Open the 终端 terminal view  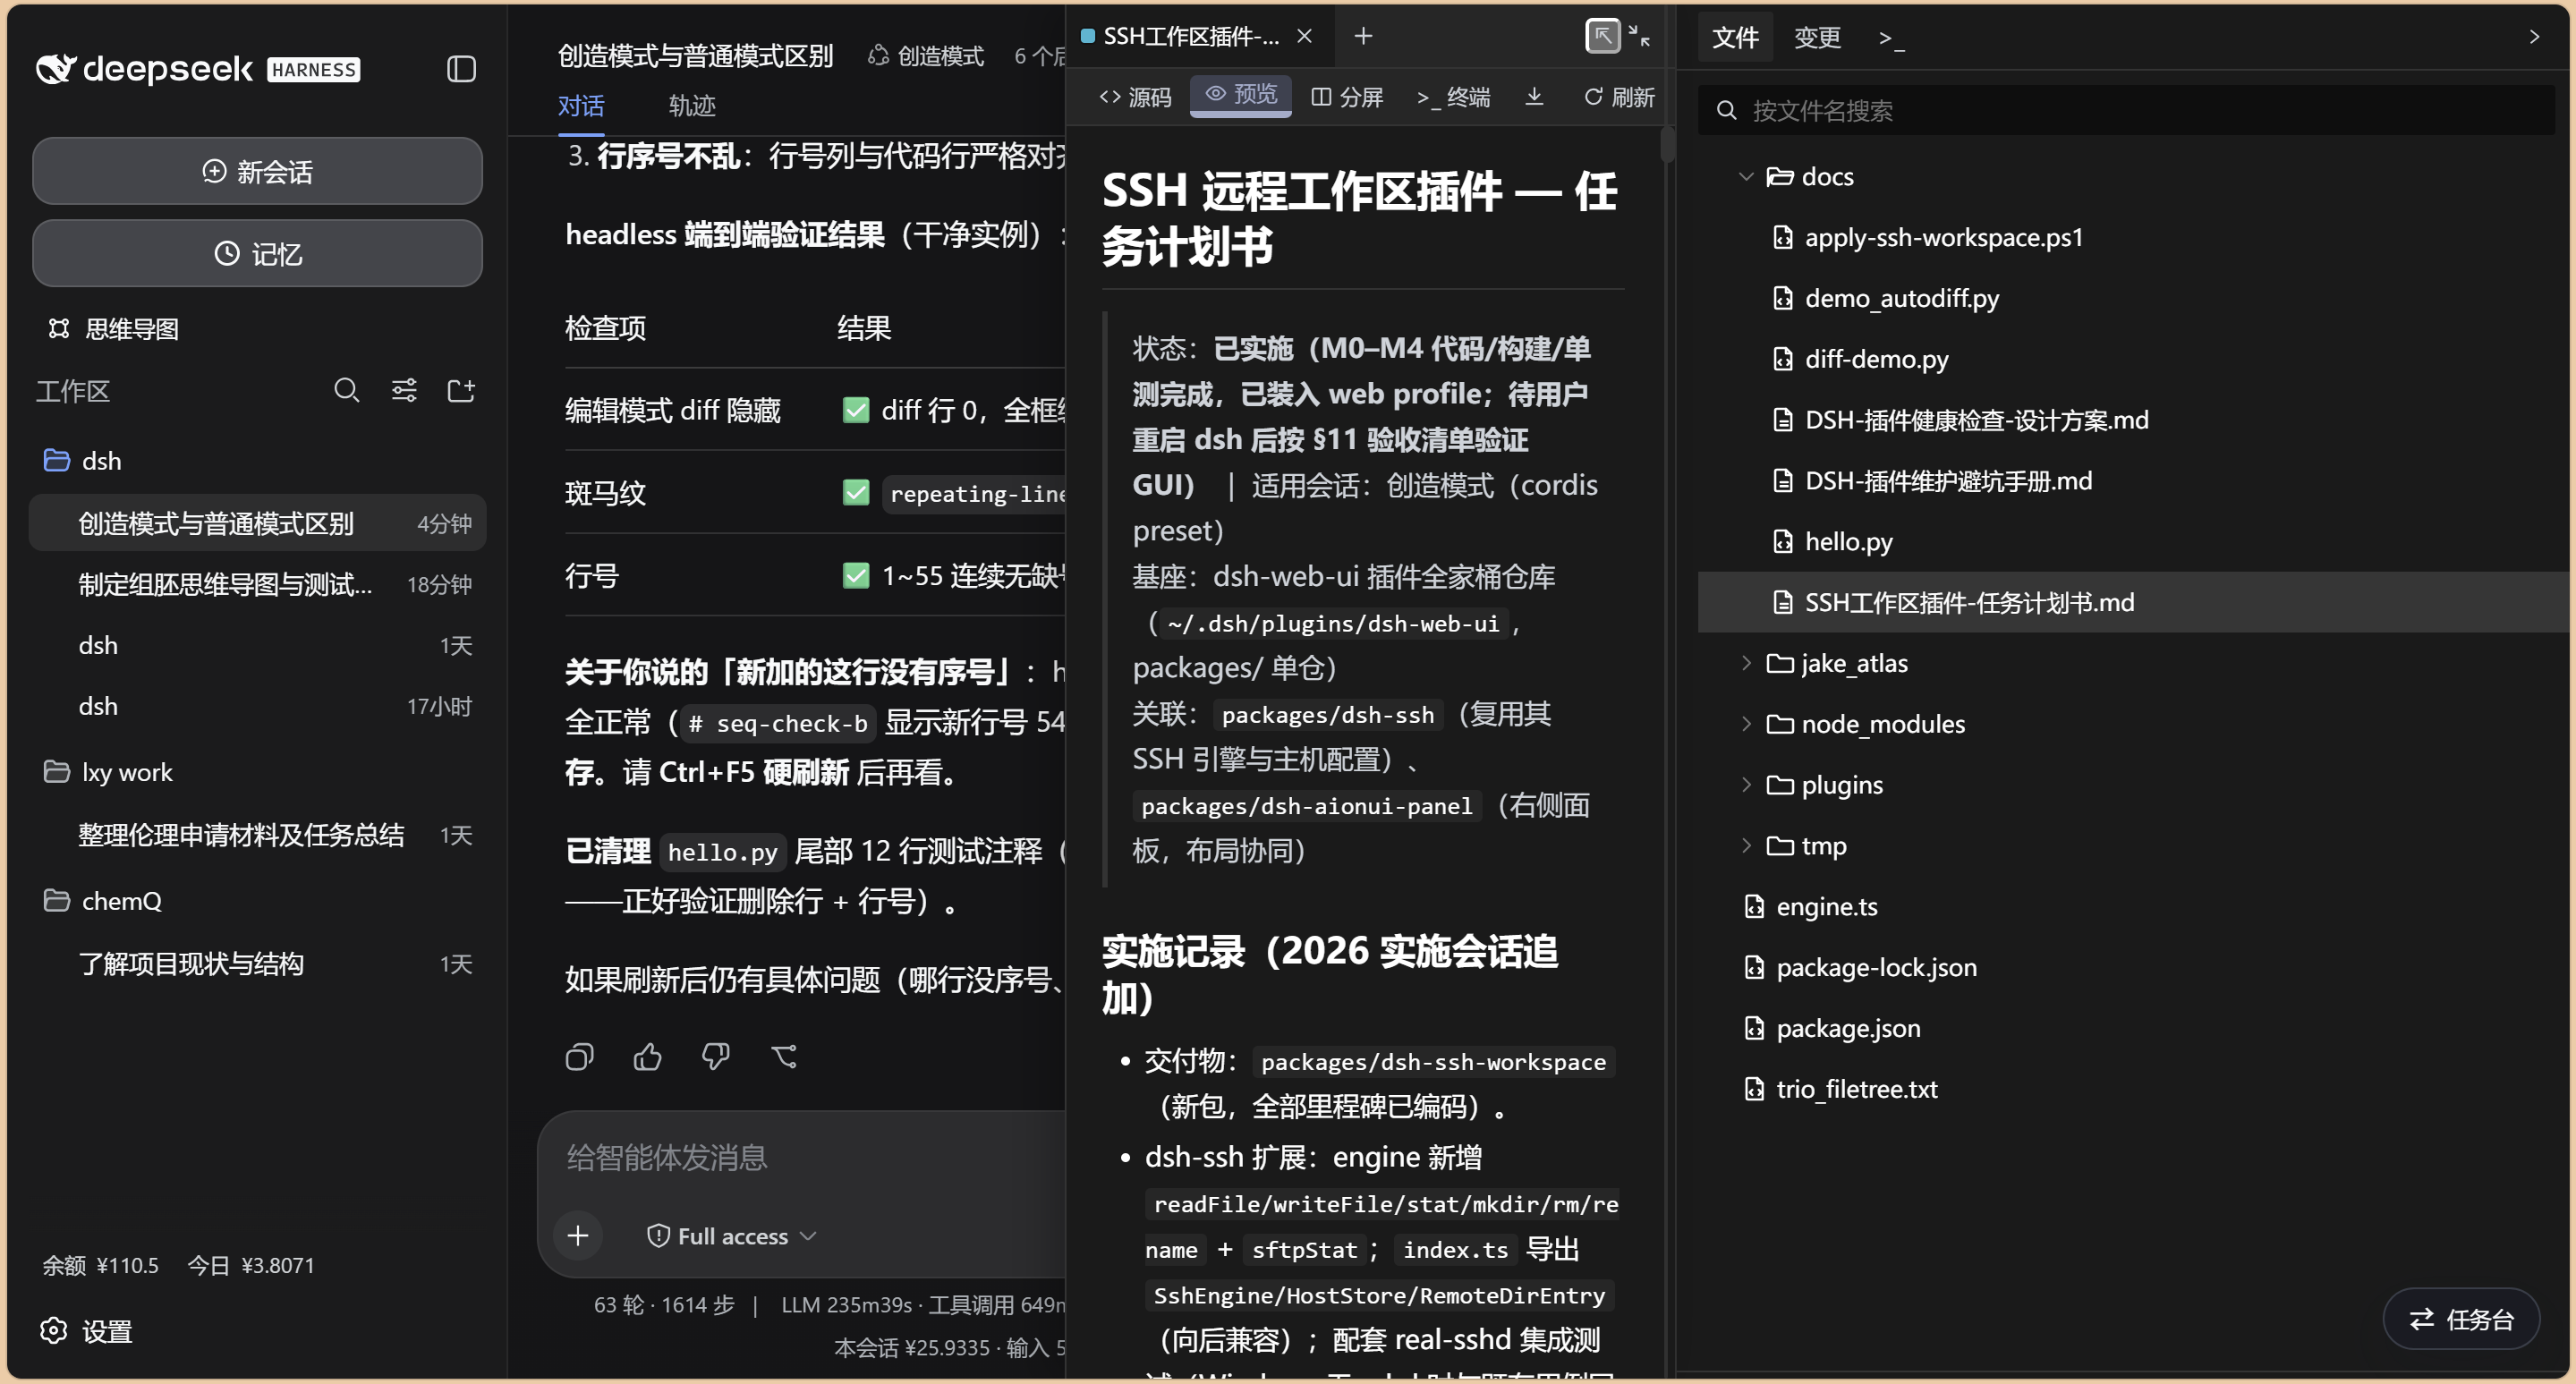point(1453,97)
